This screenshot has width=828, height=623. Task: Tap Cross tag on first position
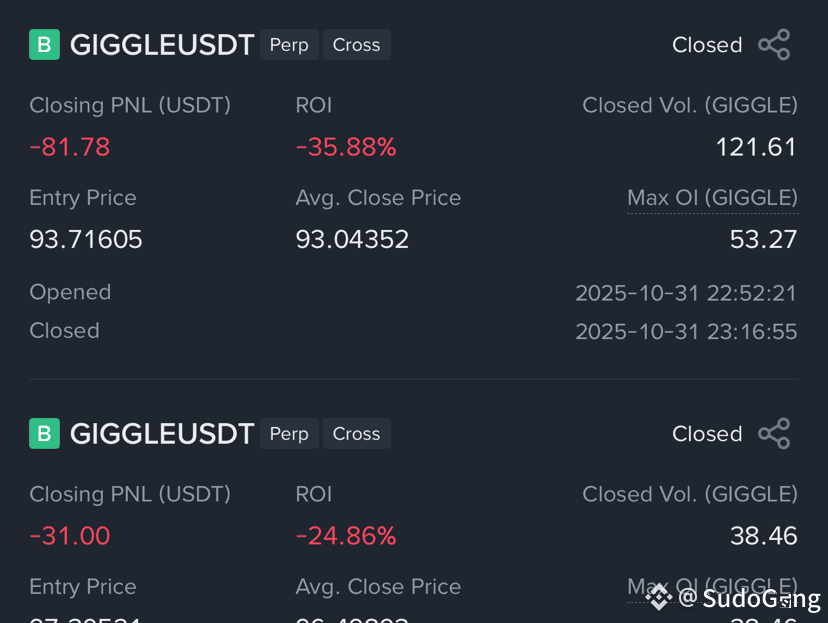pyautogui.click(x=356, y=45)
